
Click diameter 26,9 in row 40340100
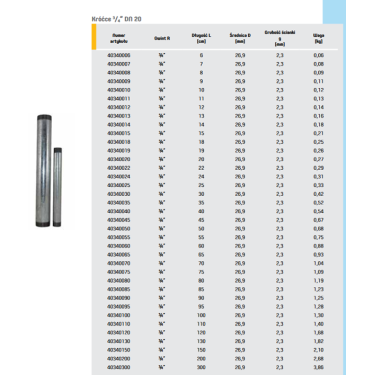tap(240, 315)
